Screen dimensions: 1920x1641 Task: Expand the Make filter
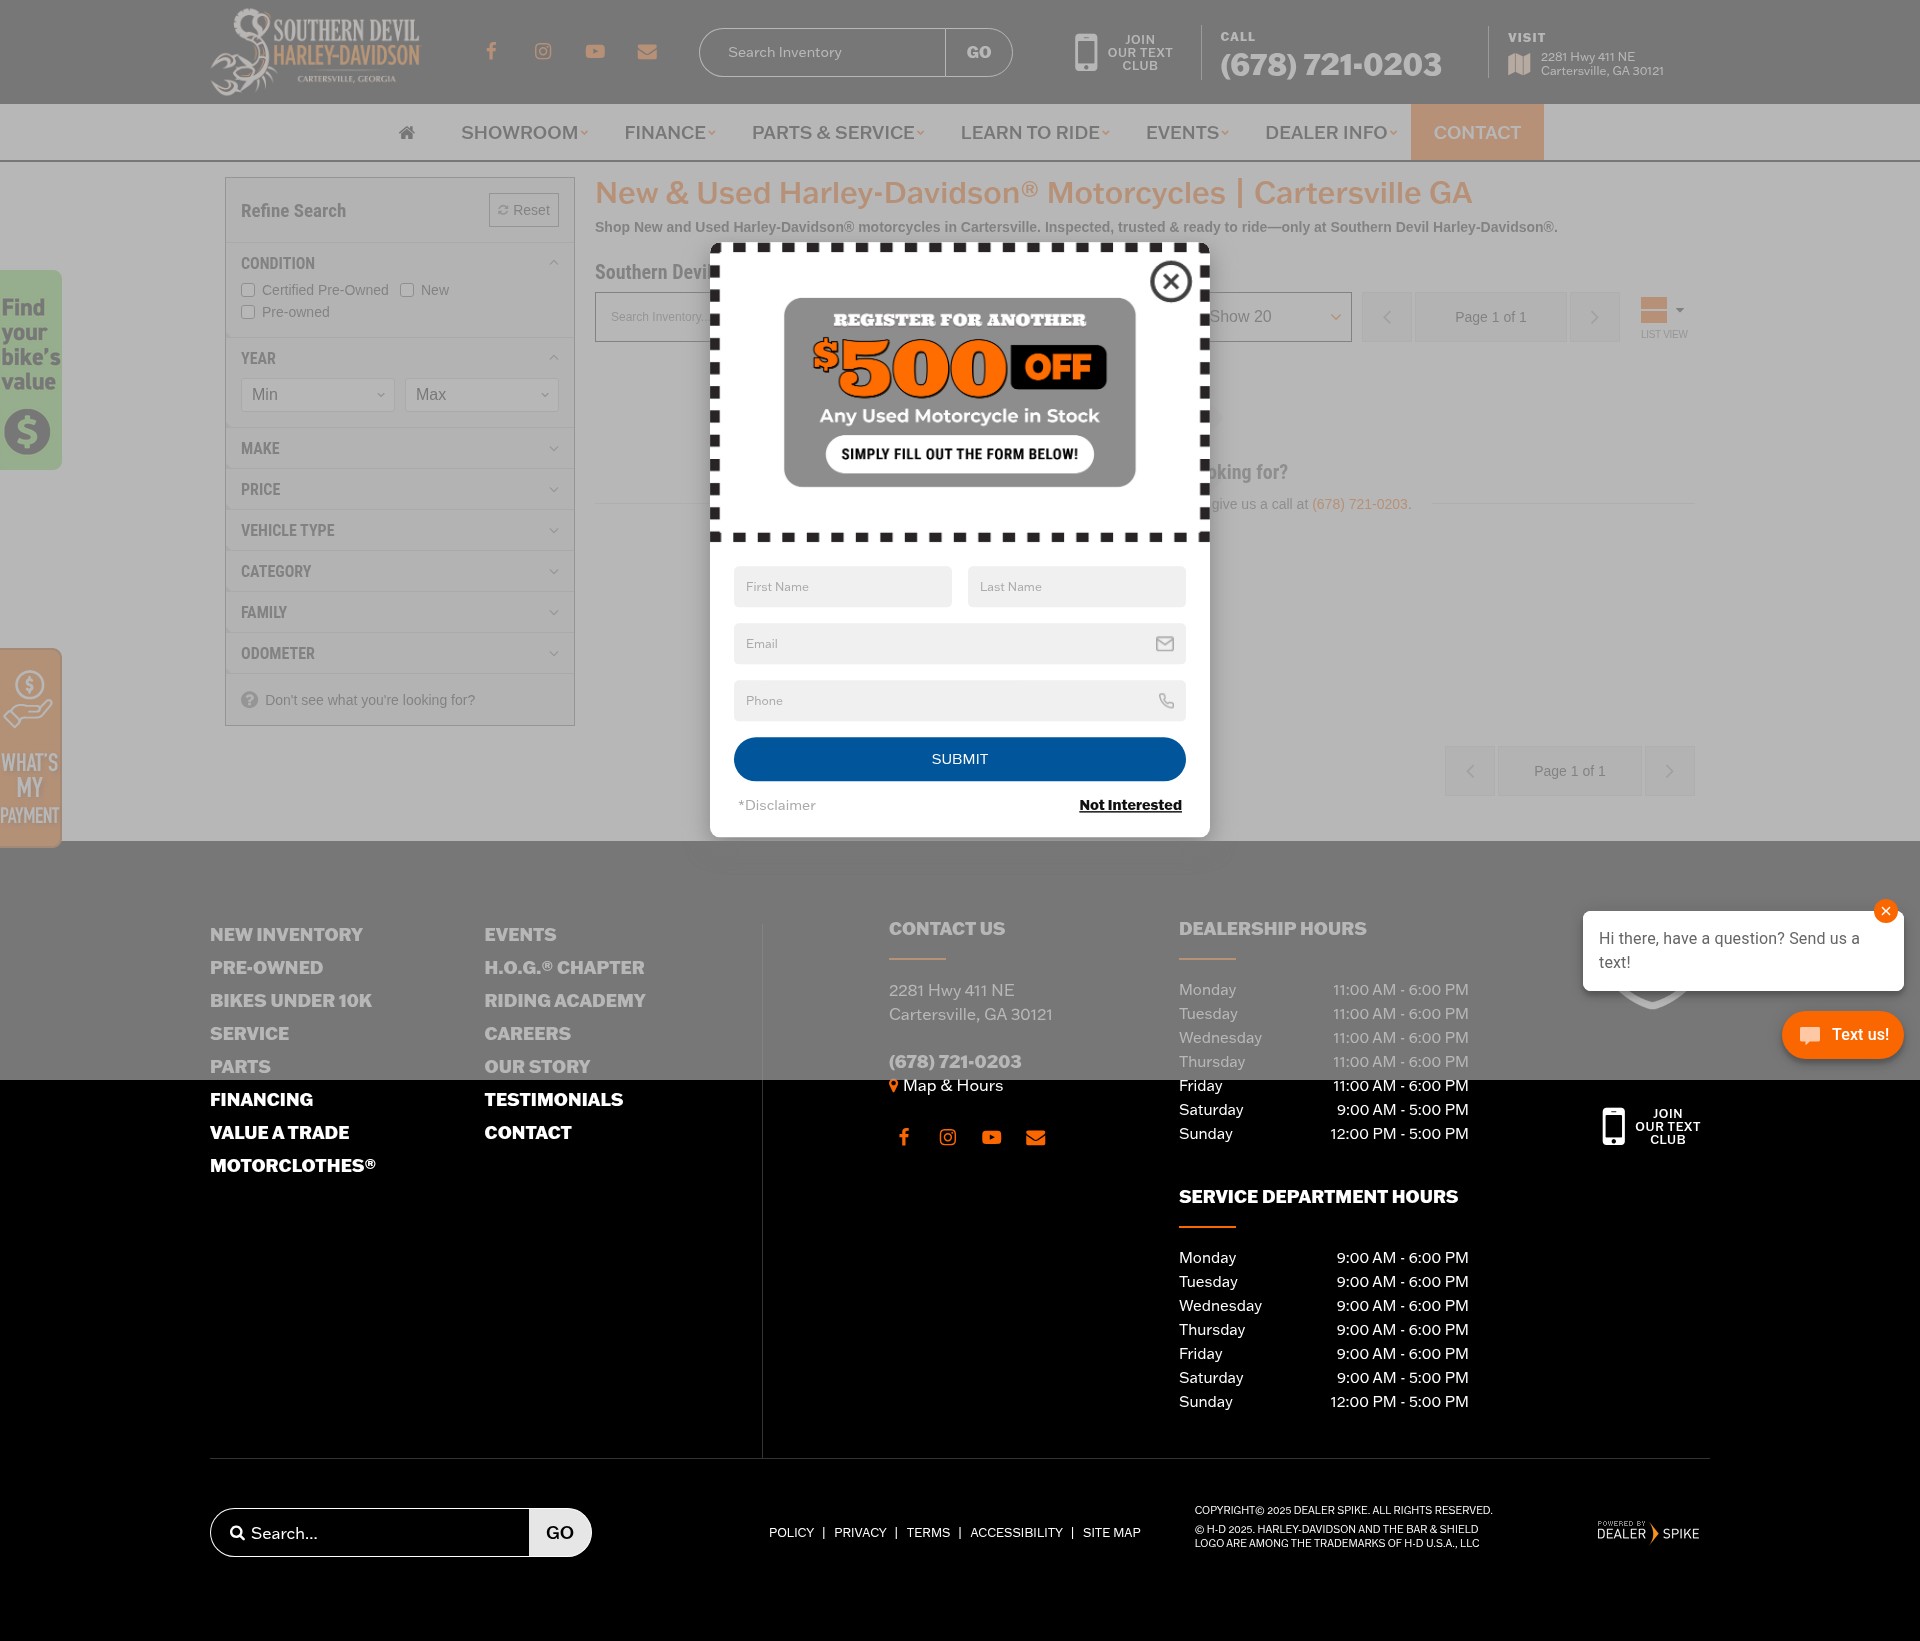point(400,449)
